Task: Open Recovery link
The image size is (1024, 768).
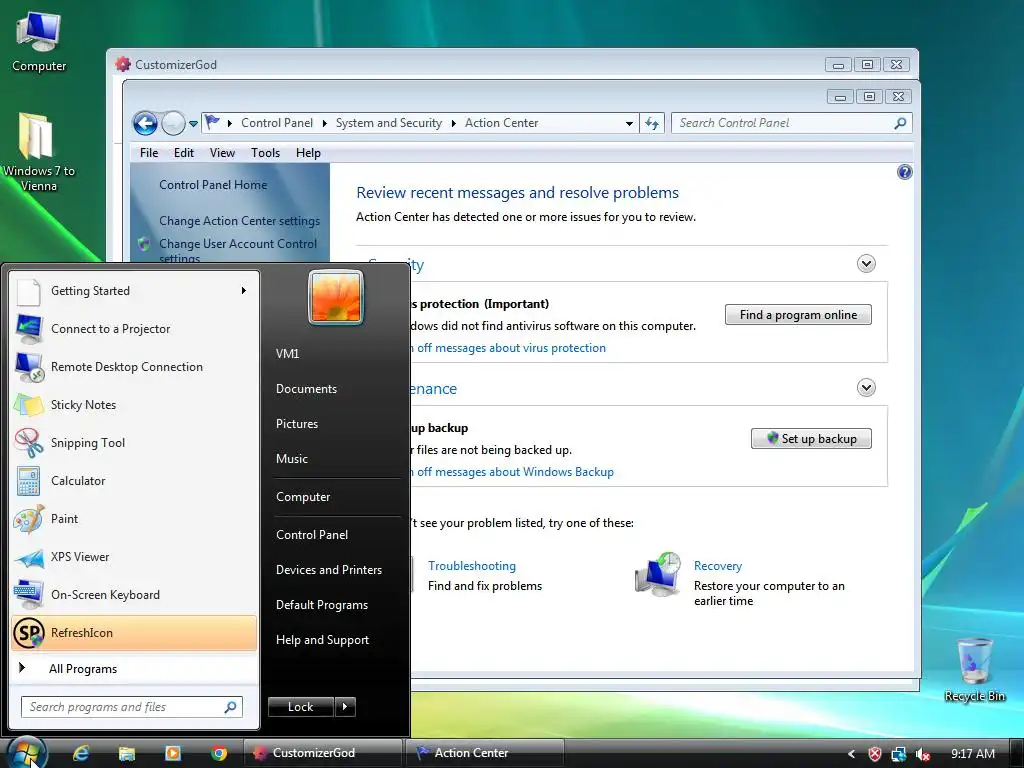Action: pyautogui.click(x=718, y=566)
